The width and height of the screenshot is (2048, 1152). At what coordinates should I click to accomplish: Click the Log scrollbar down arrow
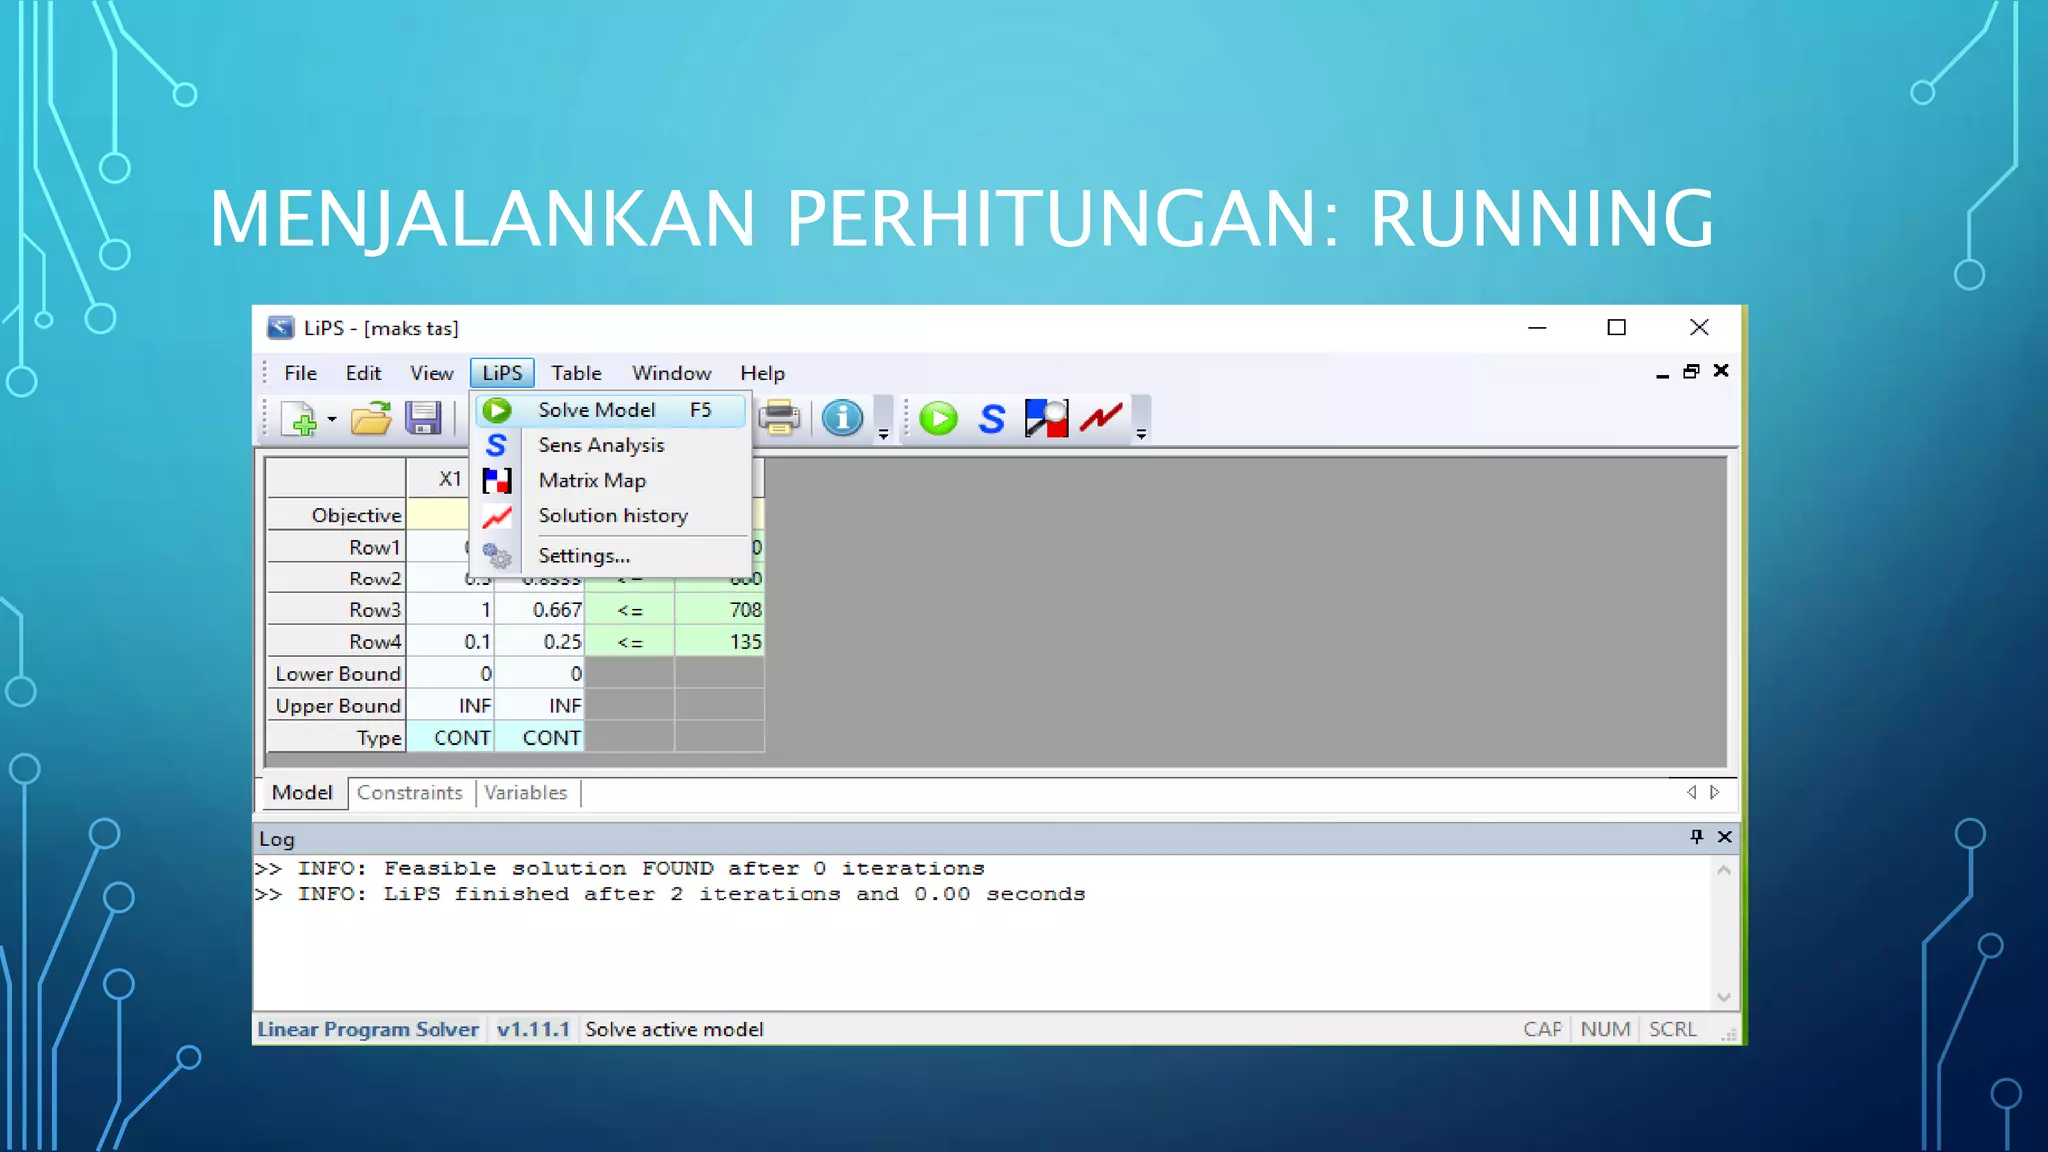pos(1724,996)
